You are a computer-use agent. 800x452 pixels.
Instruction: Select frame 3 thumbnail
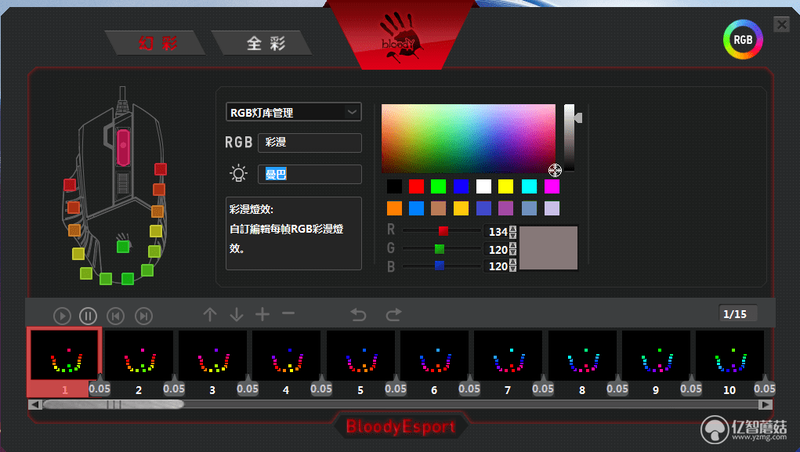[x=212, y=355]
